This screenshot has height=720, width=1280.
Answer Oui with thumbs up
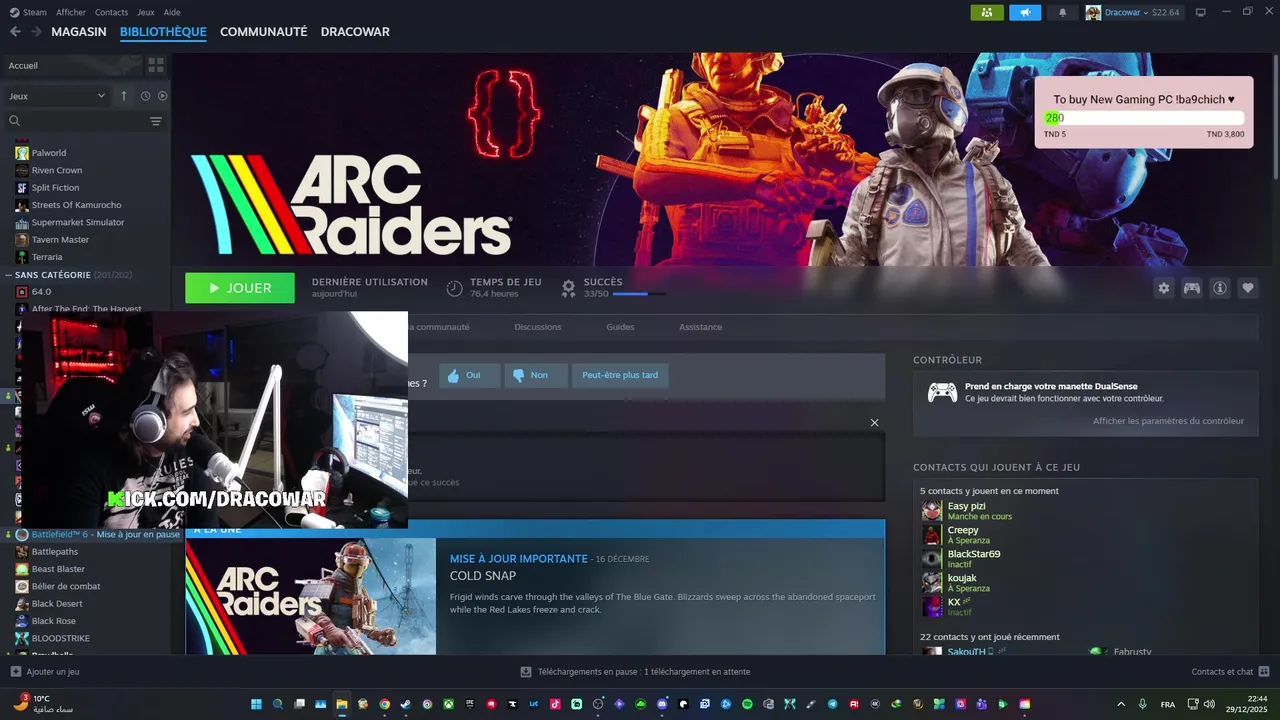469,375
